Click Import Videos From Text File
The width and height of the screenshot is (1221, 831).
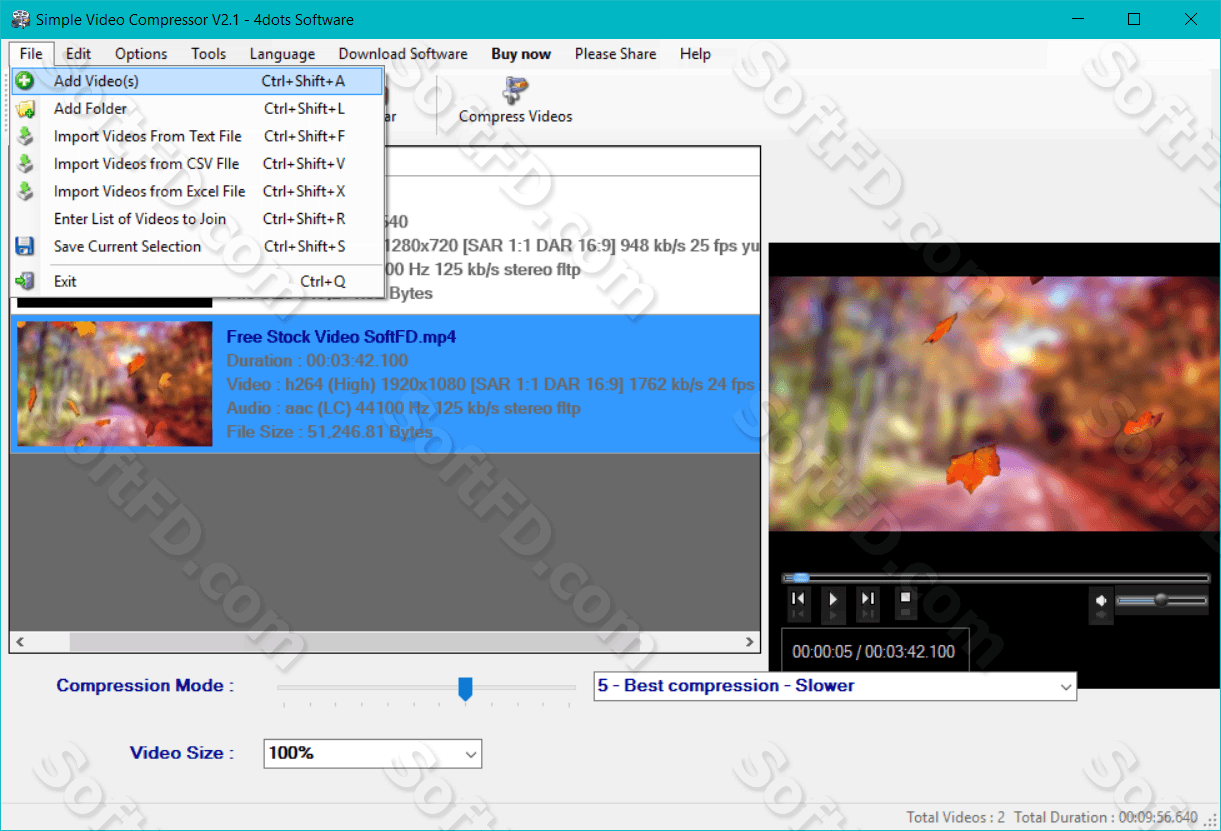[x=197, y=136]
